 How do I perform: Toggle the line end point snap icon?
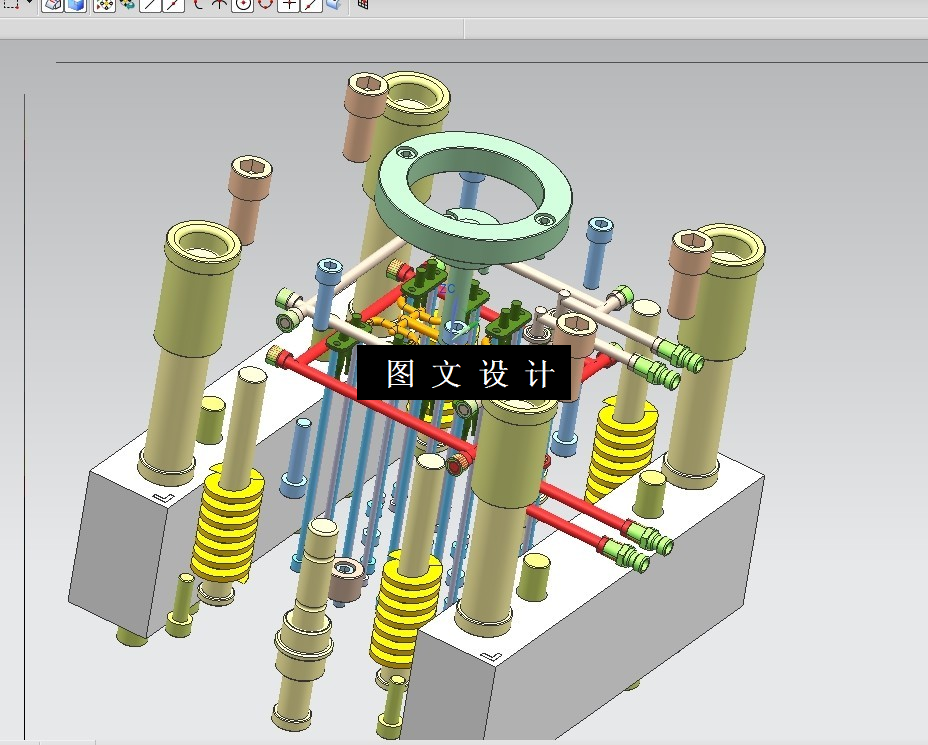pyautogui.click(x=173, y=5)
